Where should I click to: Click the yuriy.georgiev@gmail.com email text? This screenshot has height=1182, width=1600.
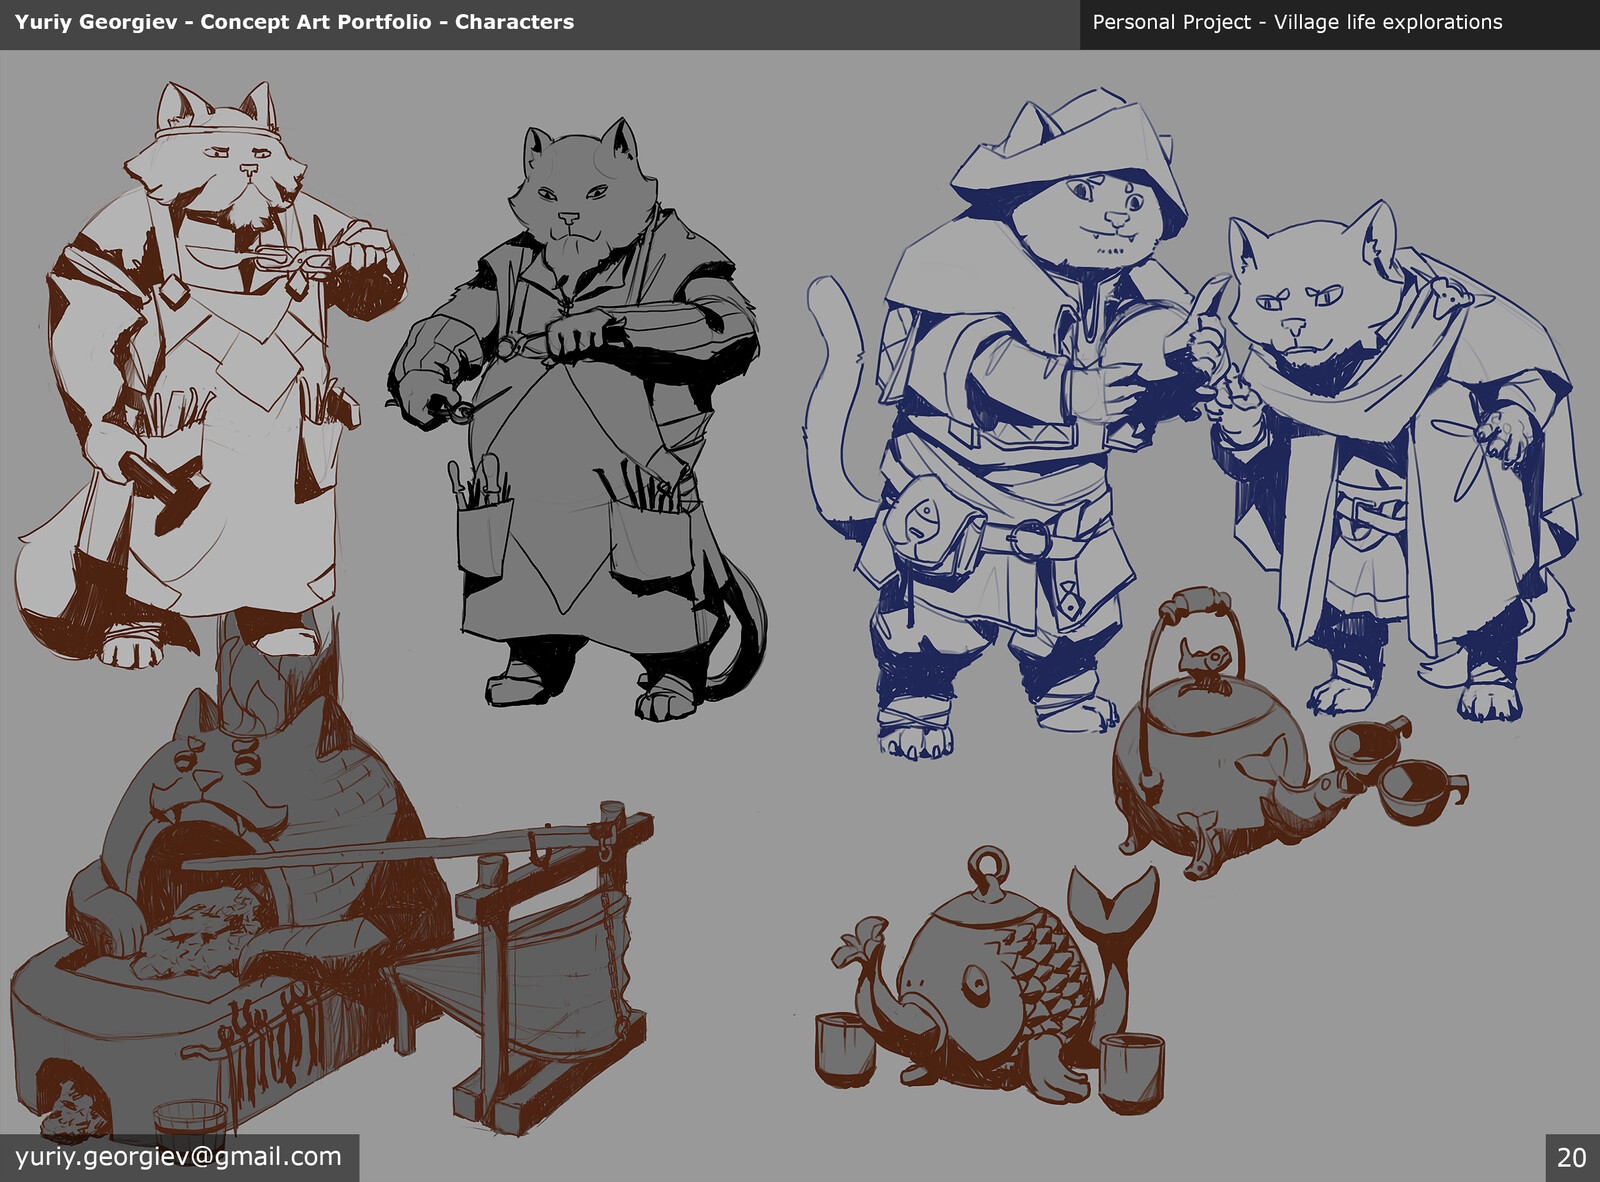coord(178,1157)
